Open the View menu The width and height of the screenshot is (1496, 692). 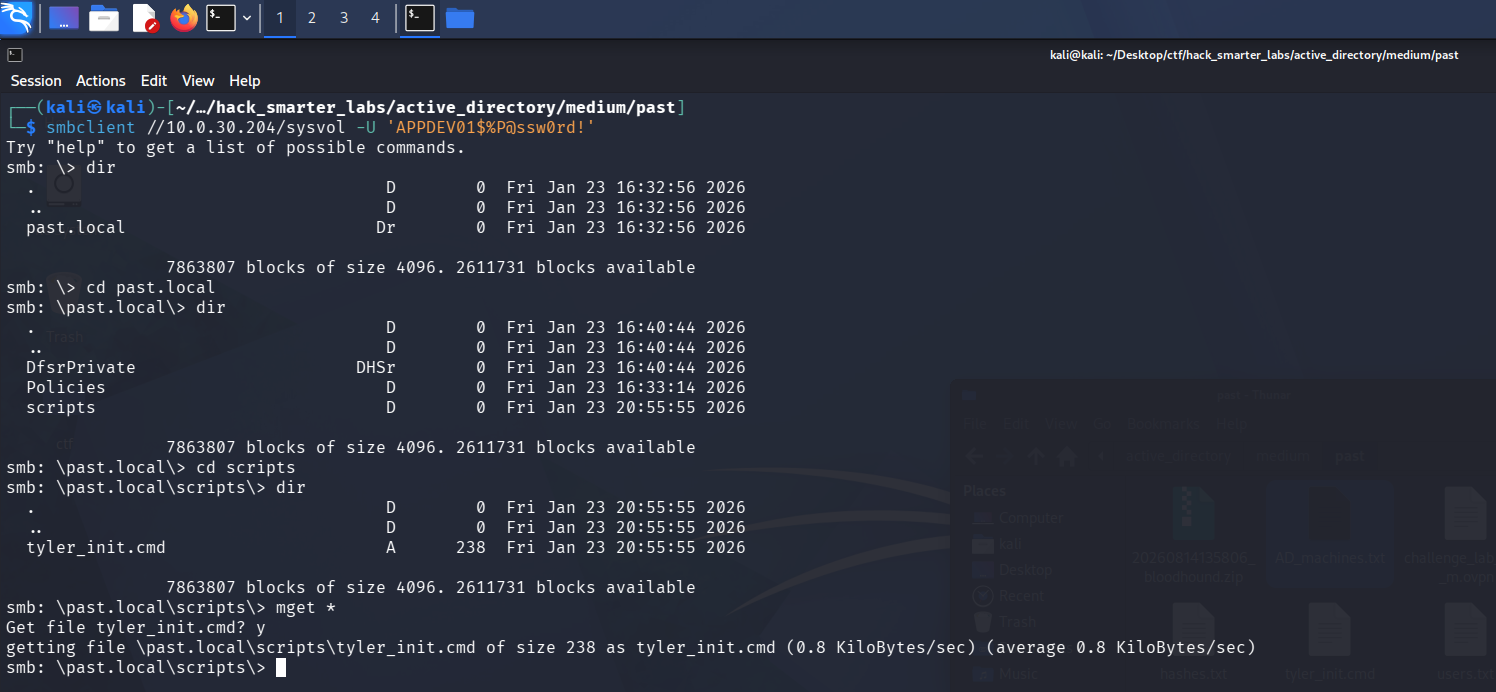(x=198, y=81)
